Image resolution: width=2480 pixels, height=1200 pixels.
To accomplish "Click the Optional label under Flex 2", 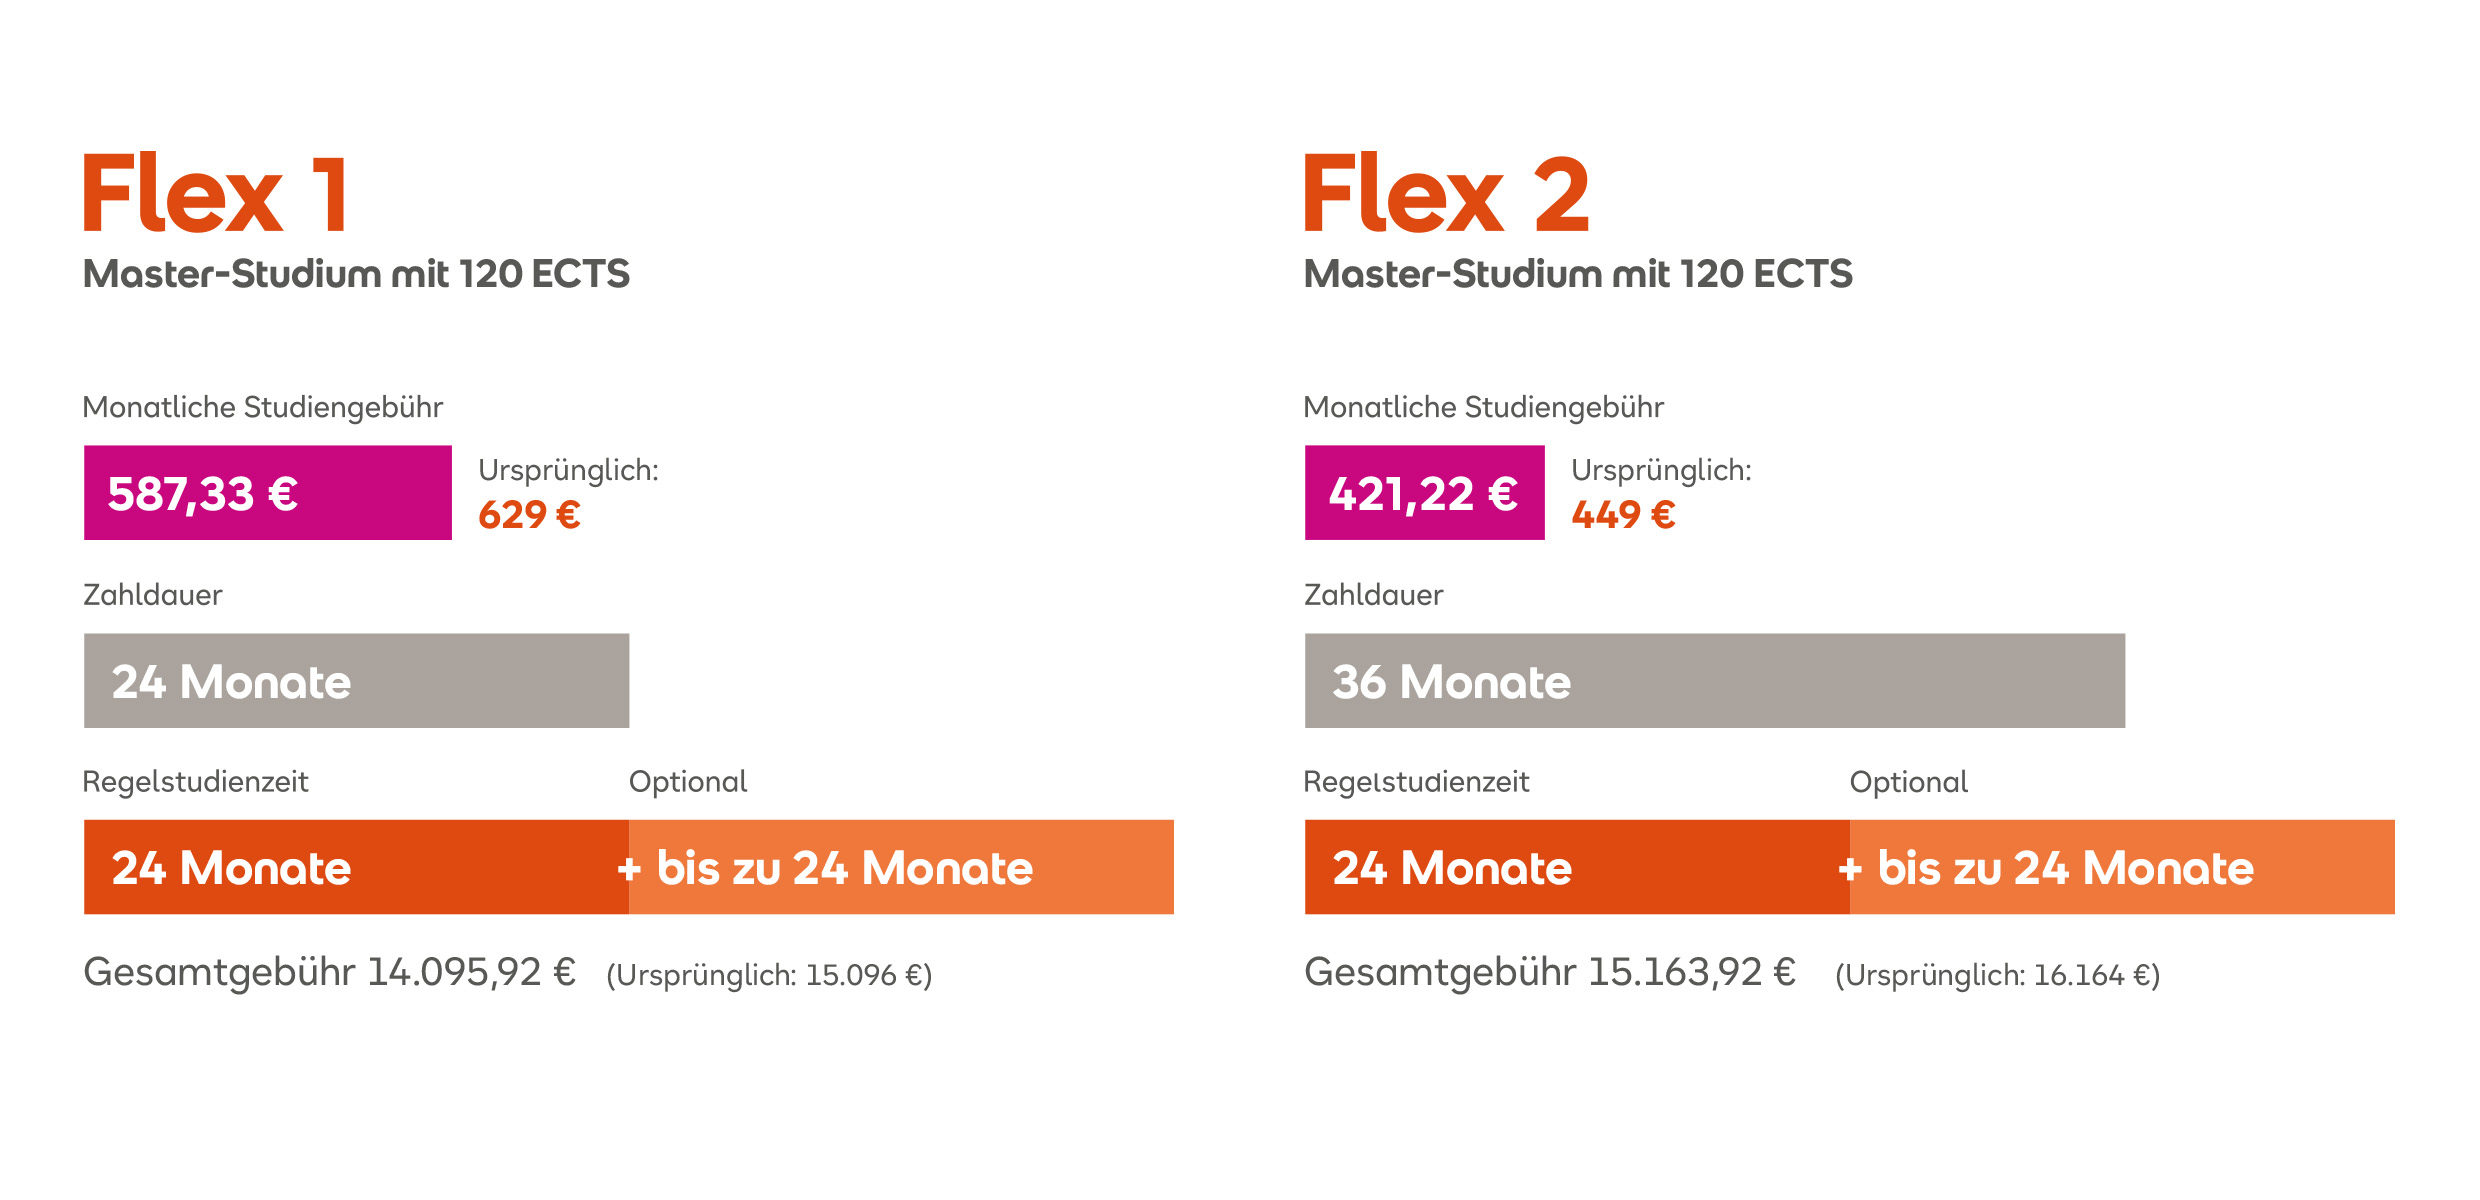I will coord(1909,782).
